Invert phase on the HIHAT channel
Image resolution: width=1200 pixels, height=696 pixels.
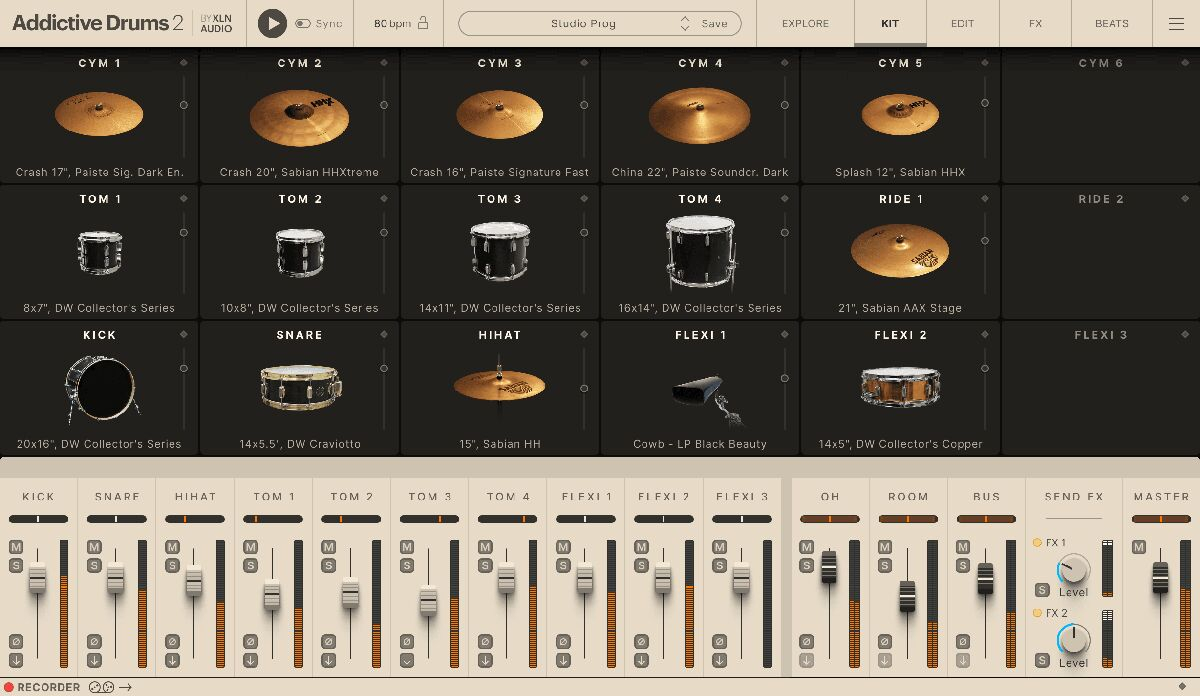click(x=172, y=641)
